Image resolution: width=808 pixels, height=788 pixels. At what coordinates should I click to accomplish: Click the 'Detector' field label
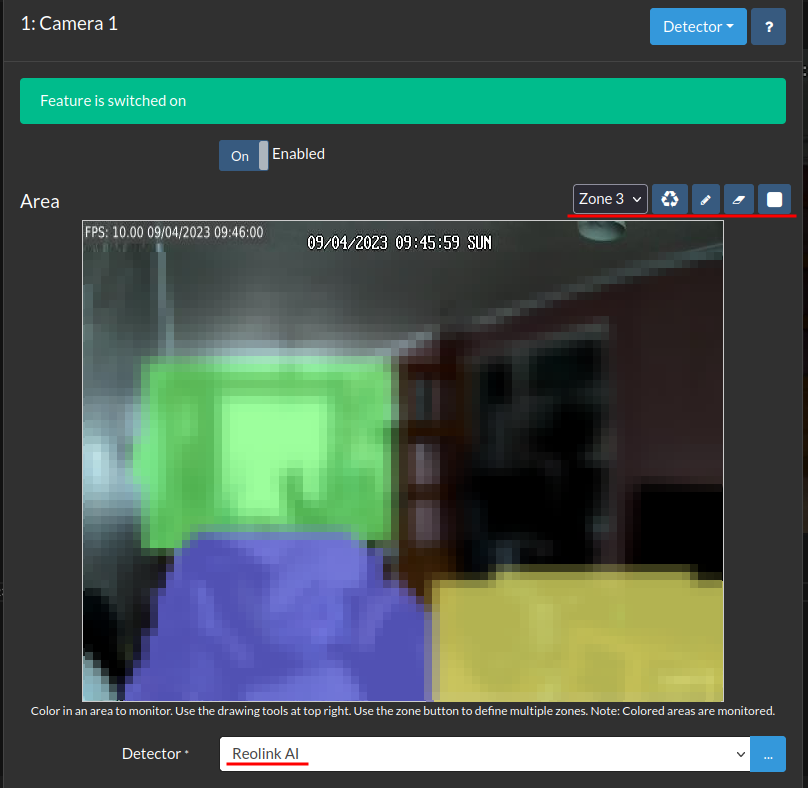coord(151,753)
